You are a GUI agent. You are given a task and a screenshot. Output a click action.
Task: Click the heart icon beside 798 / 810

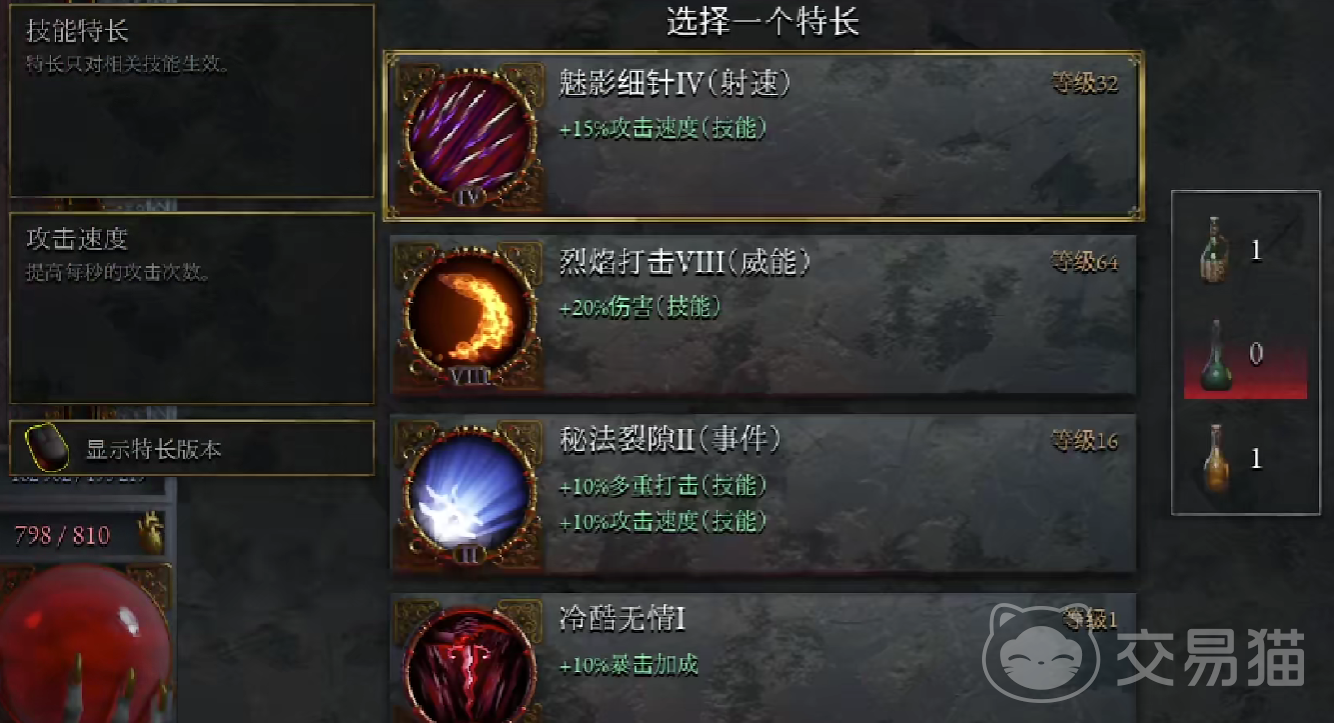(x=149, y=533)
